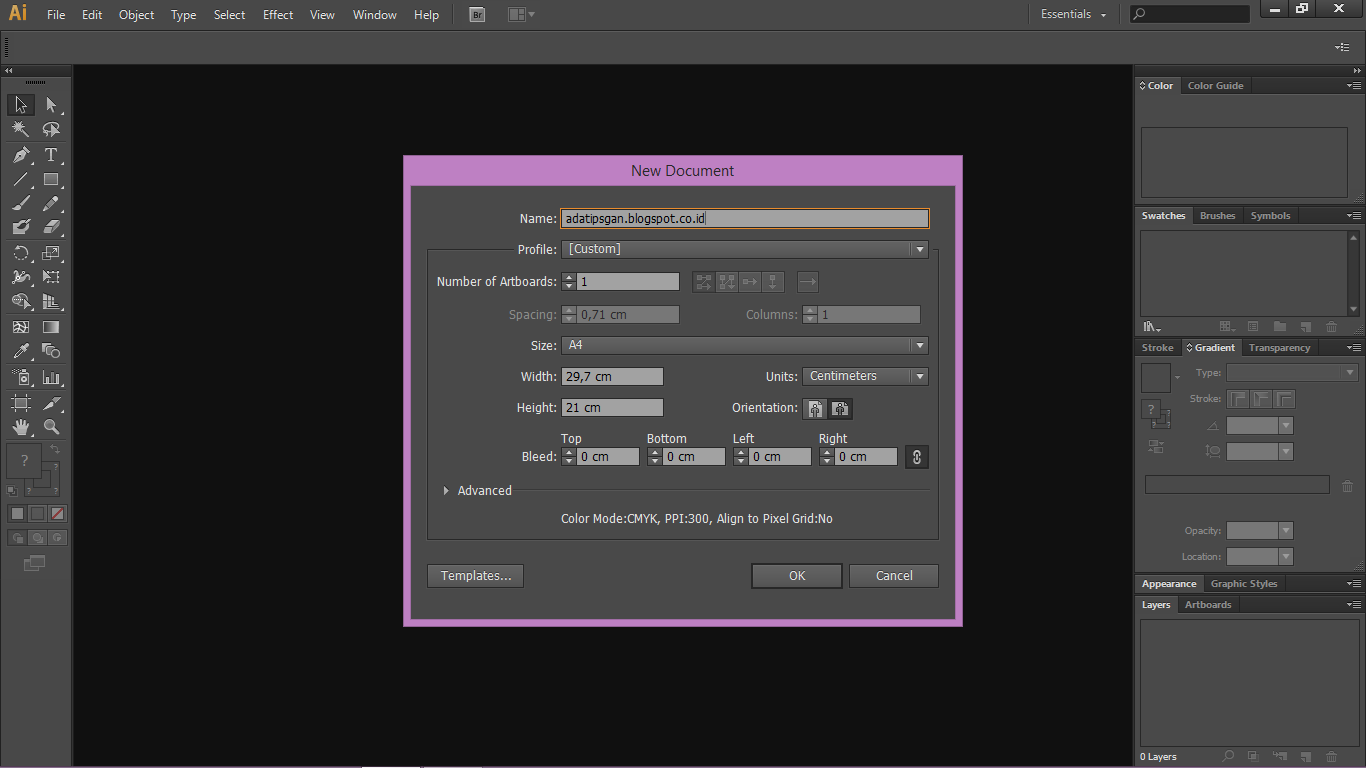Click the delete trash icon in Swatches panel
The image size is (1366, 768).
point(1331,326)
